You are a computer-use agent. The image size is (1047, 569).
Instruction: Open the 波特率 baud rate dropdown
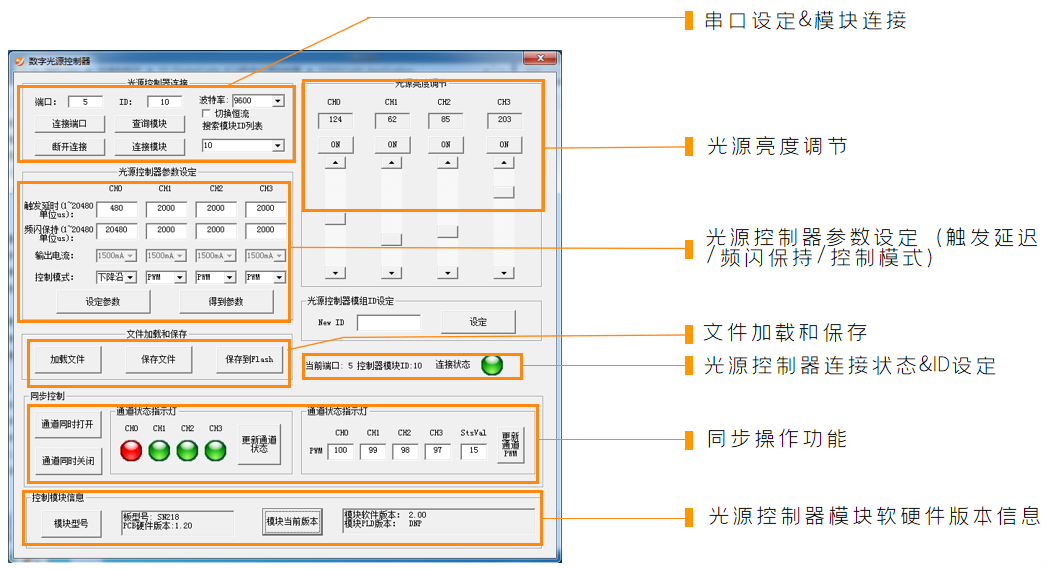278,101
